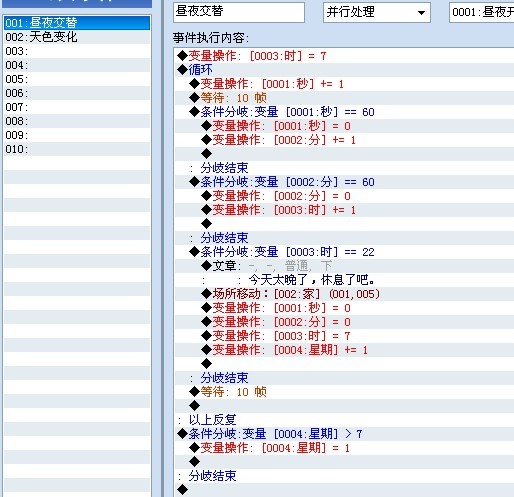Select the condition line [0002:分] == 60
The image size is (514, 497).
(x=344, y=182)
